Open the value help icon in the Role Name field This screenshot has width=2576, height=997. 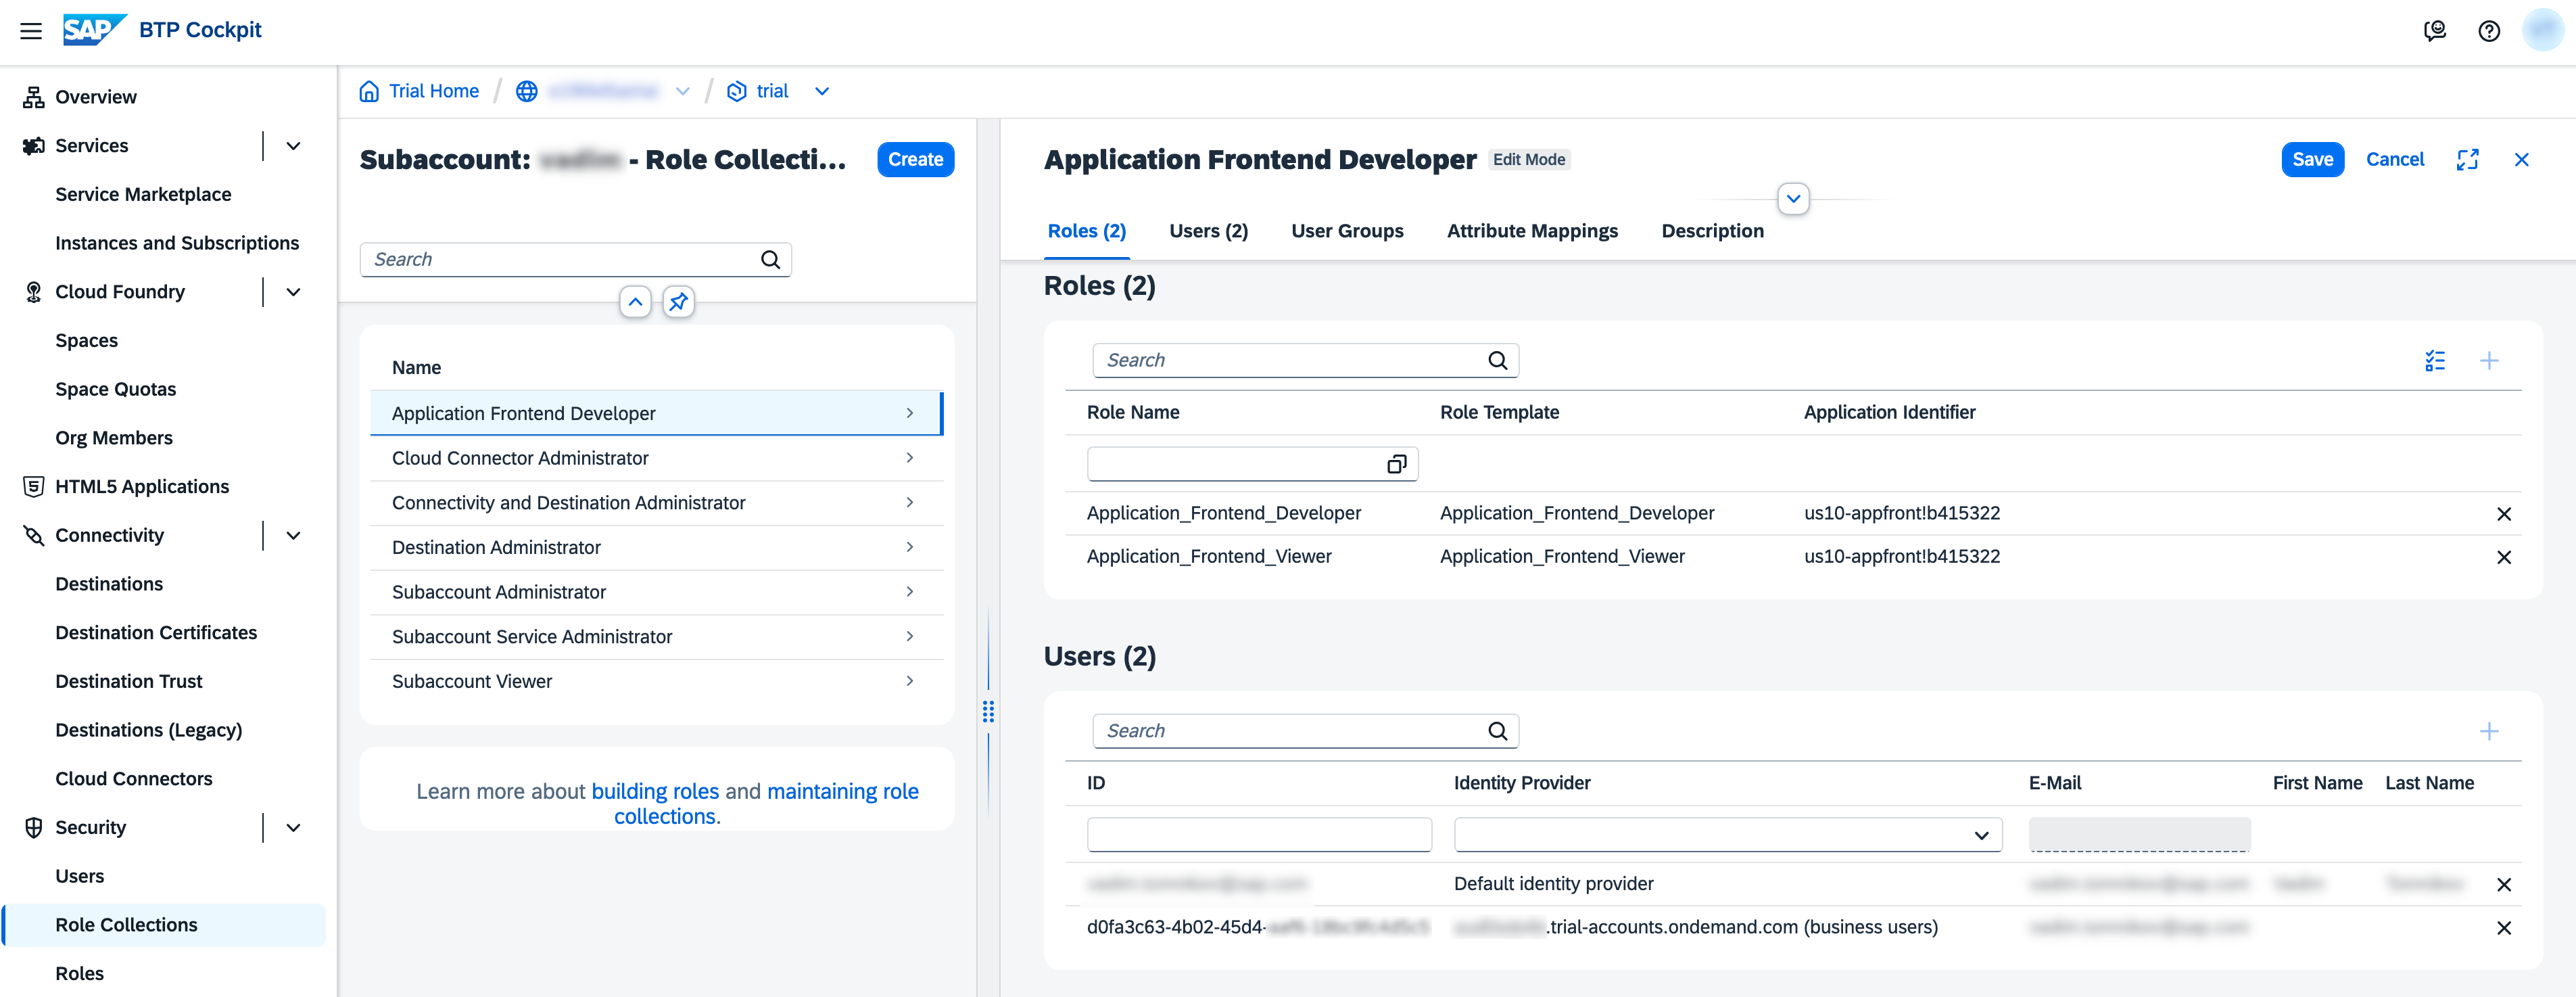click(x=1396, y=464)
